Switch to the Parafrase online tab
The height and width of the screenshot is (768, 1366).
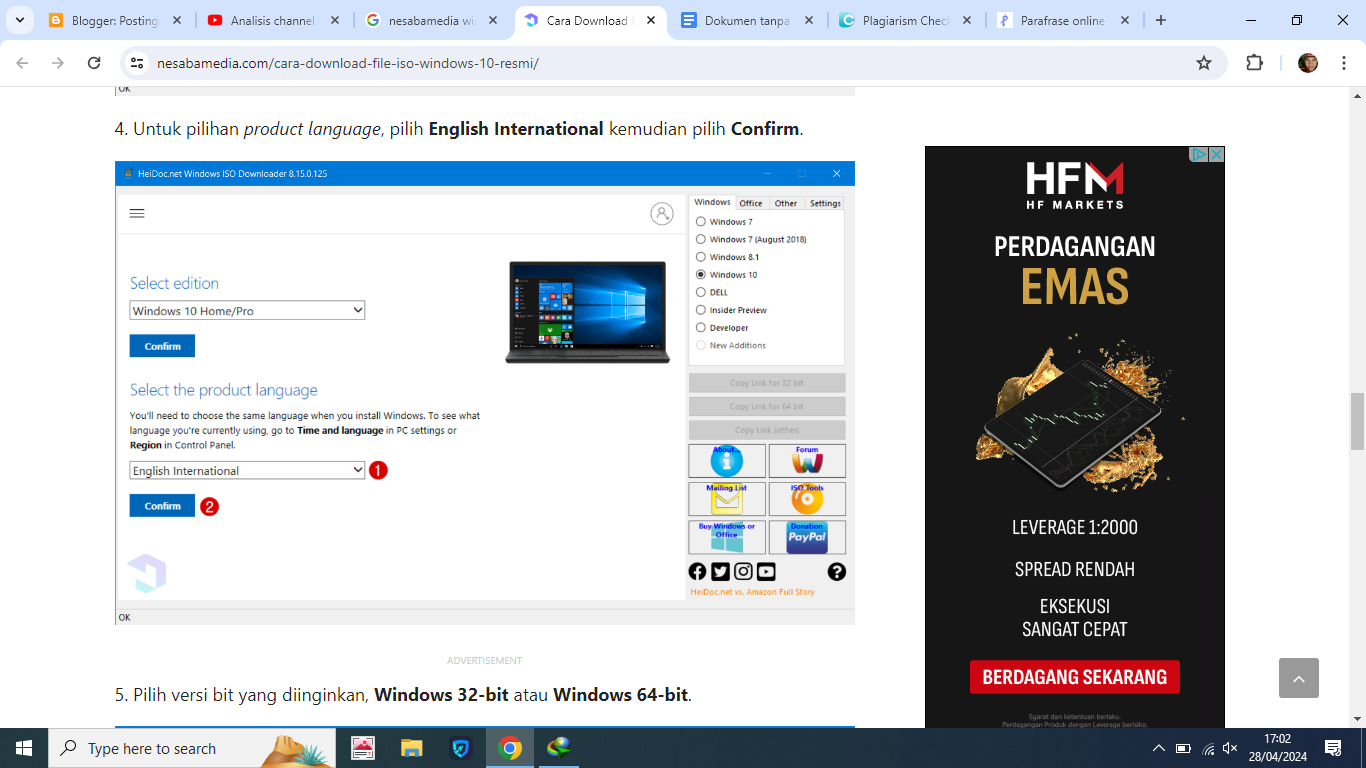pos(1062,20)
